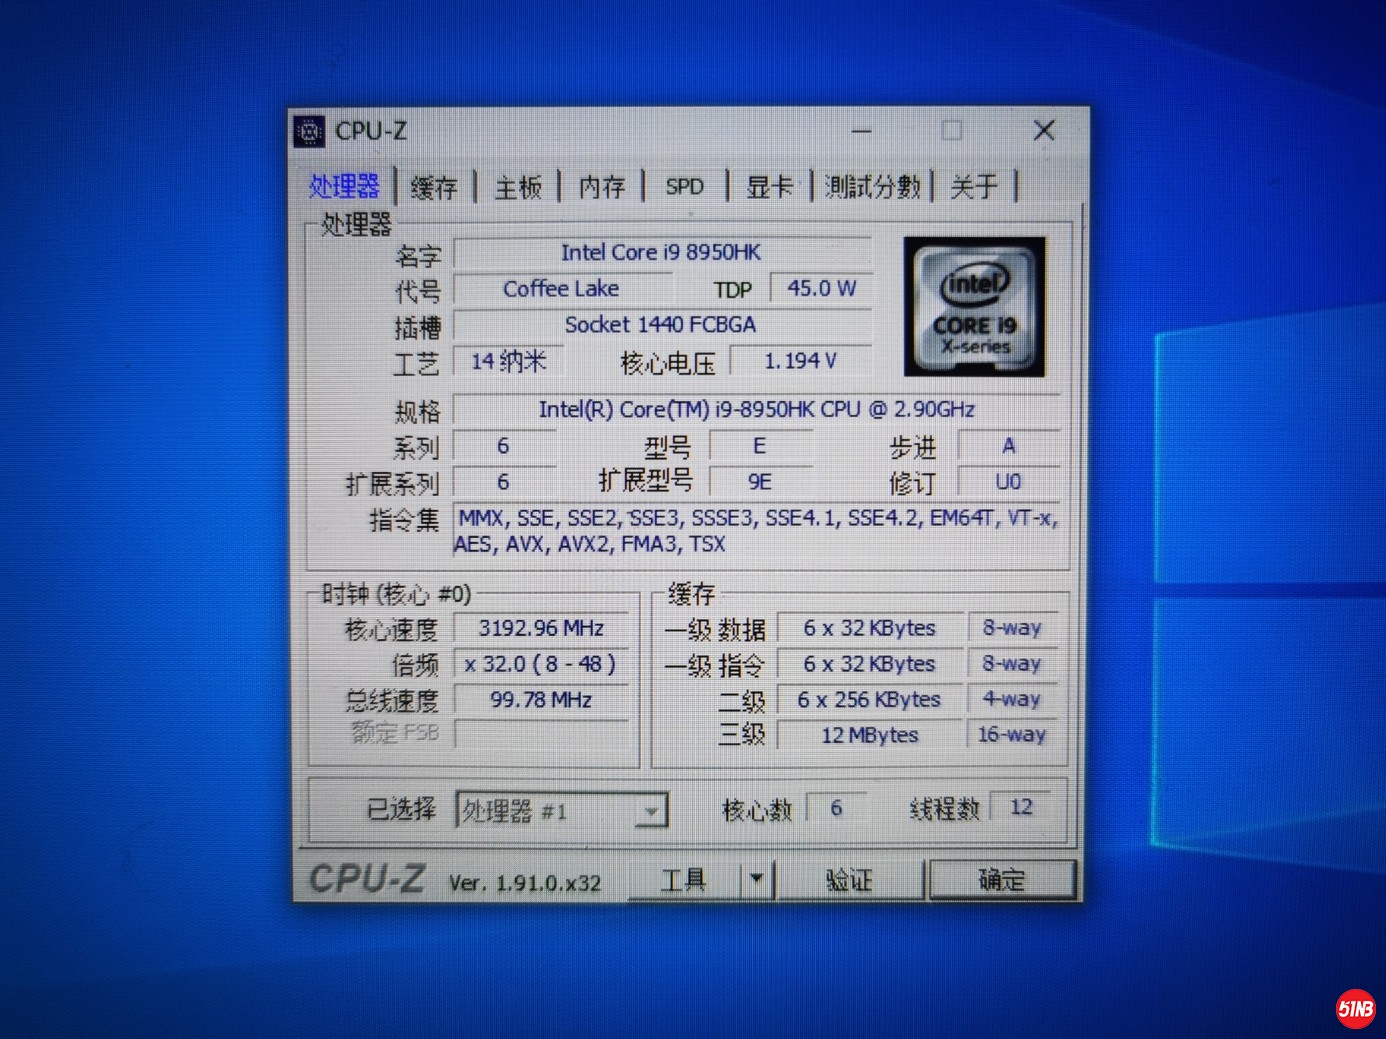Click the specification text i9-8950HK CPU @ 2.90GHz
This screenshot has width=1386, height=1039.
tap(756, 409)
